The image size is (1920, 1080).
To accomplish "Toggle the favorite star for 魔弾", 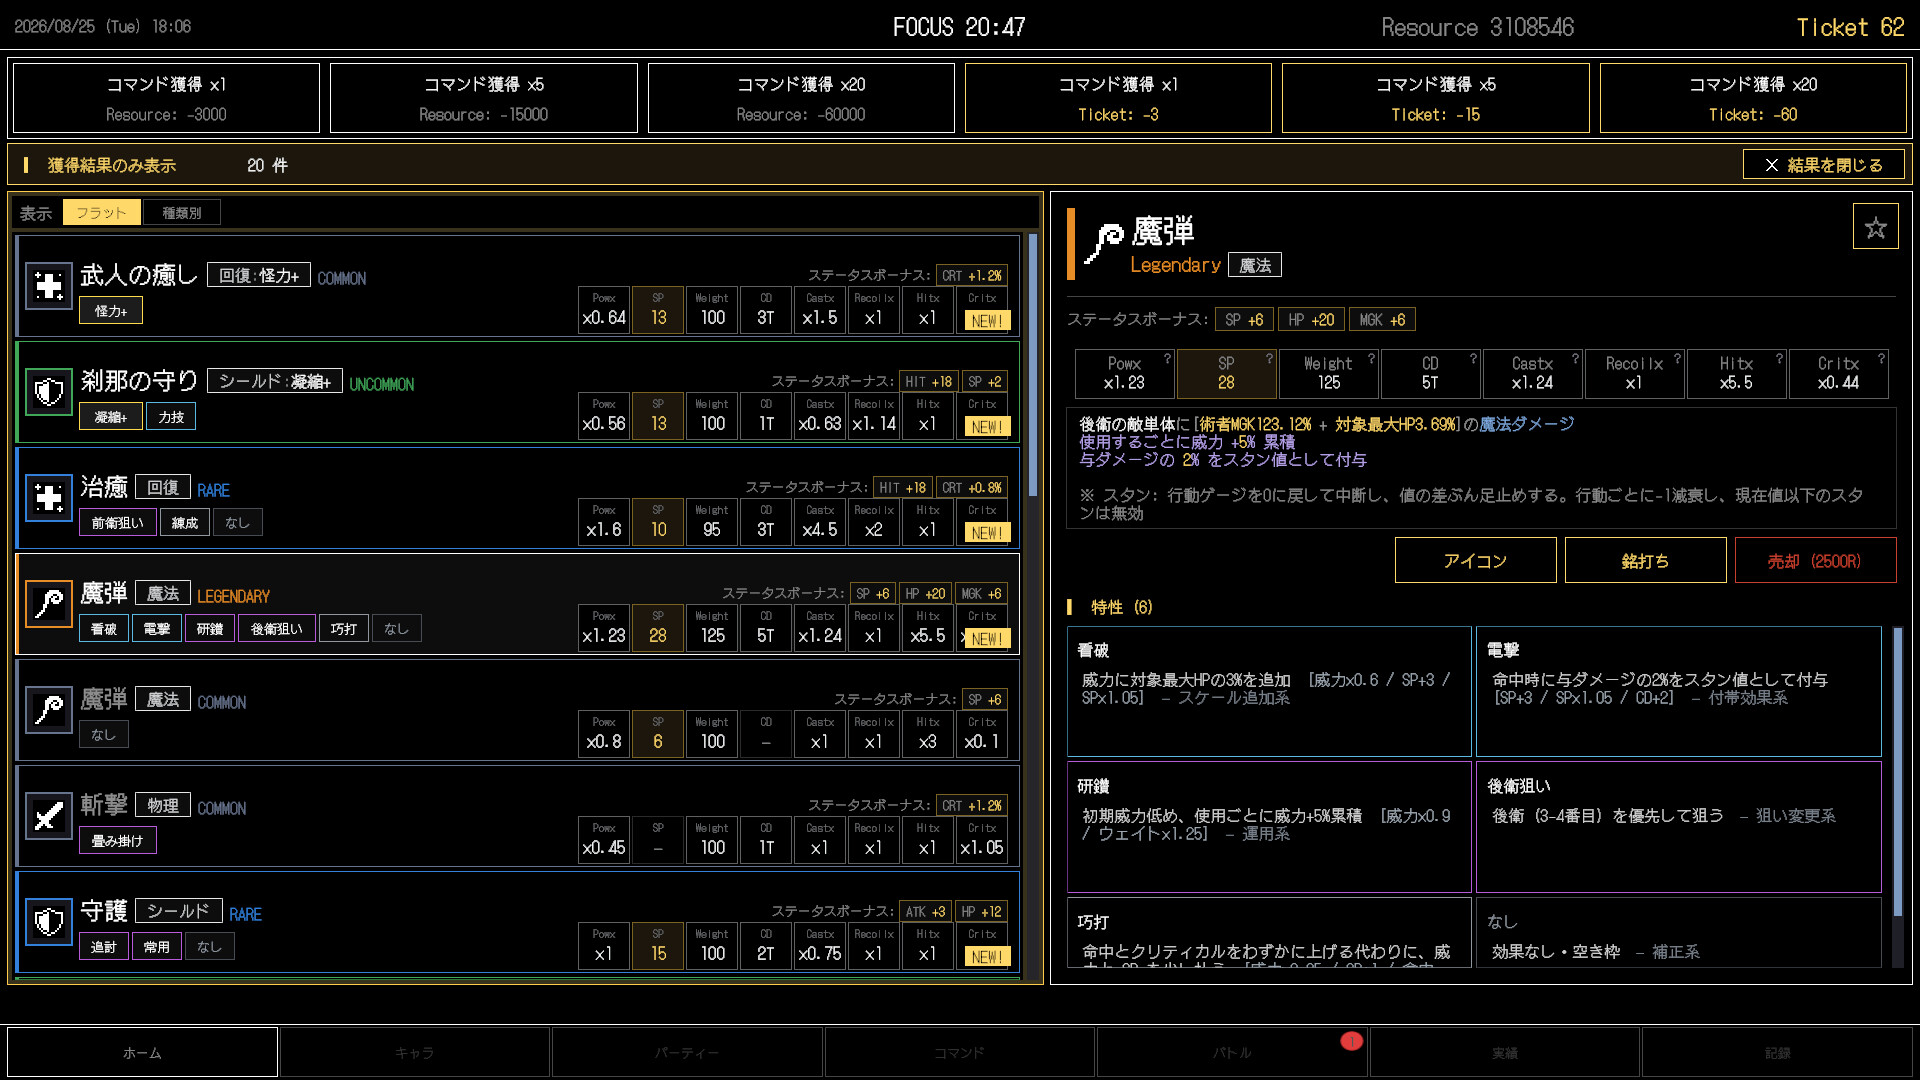I will pos(1875,227).
